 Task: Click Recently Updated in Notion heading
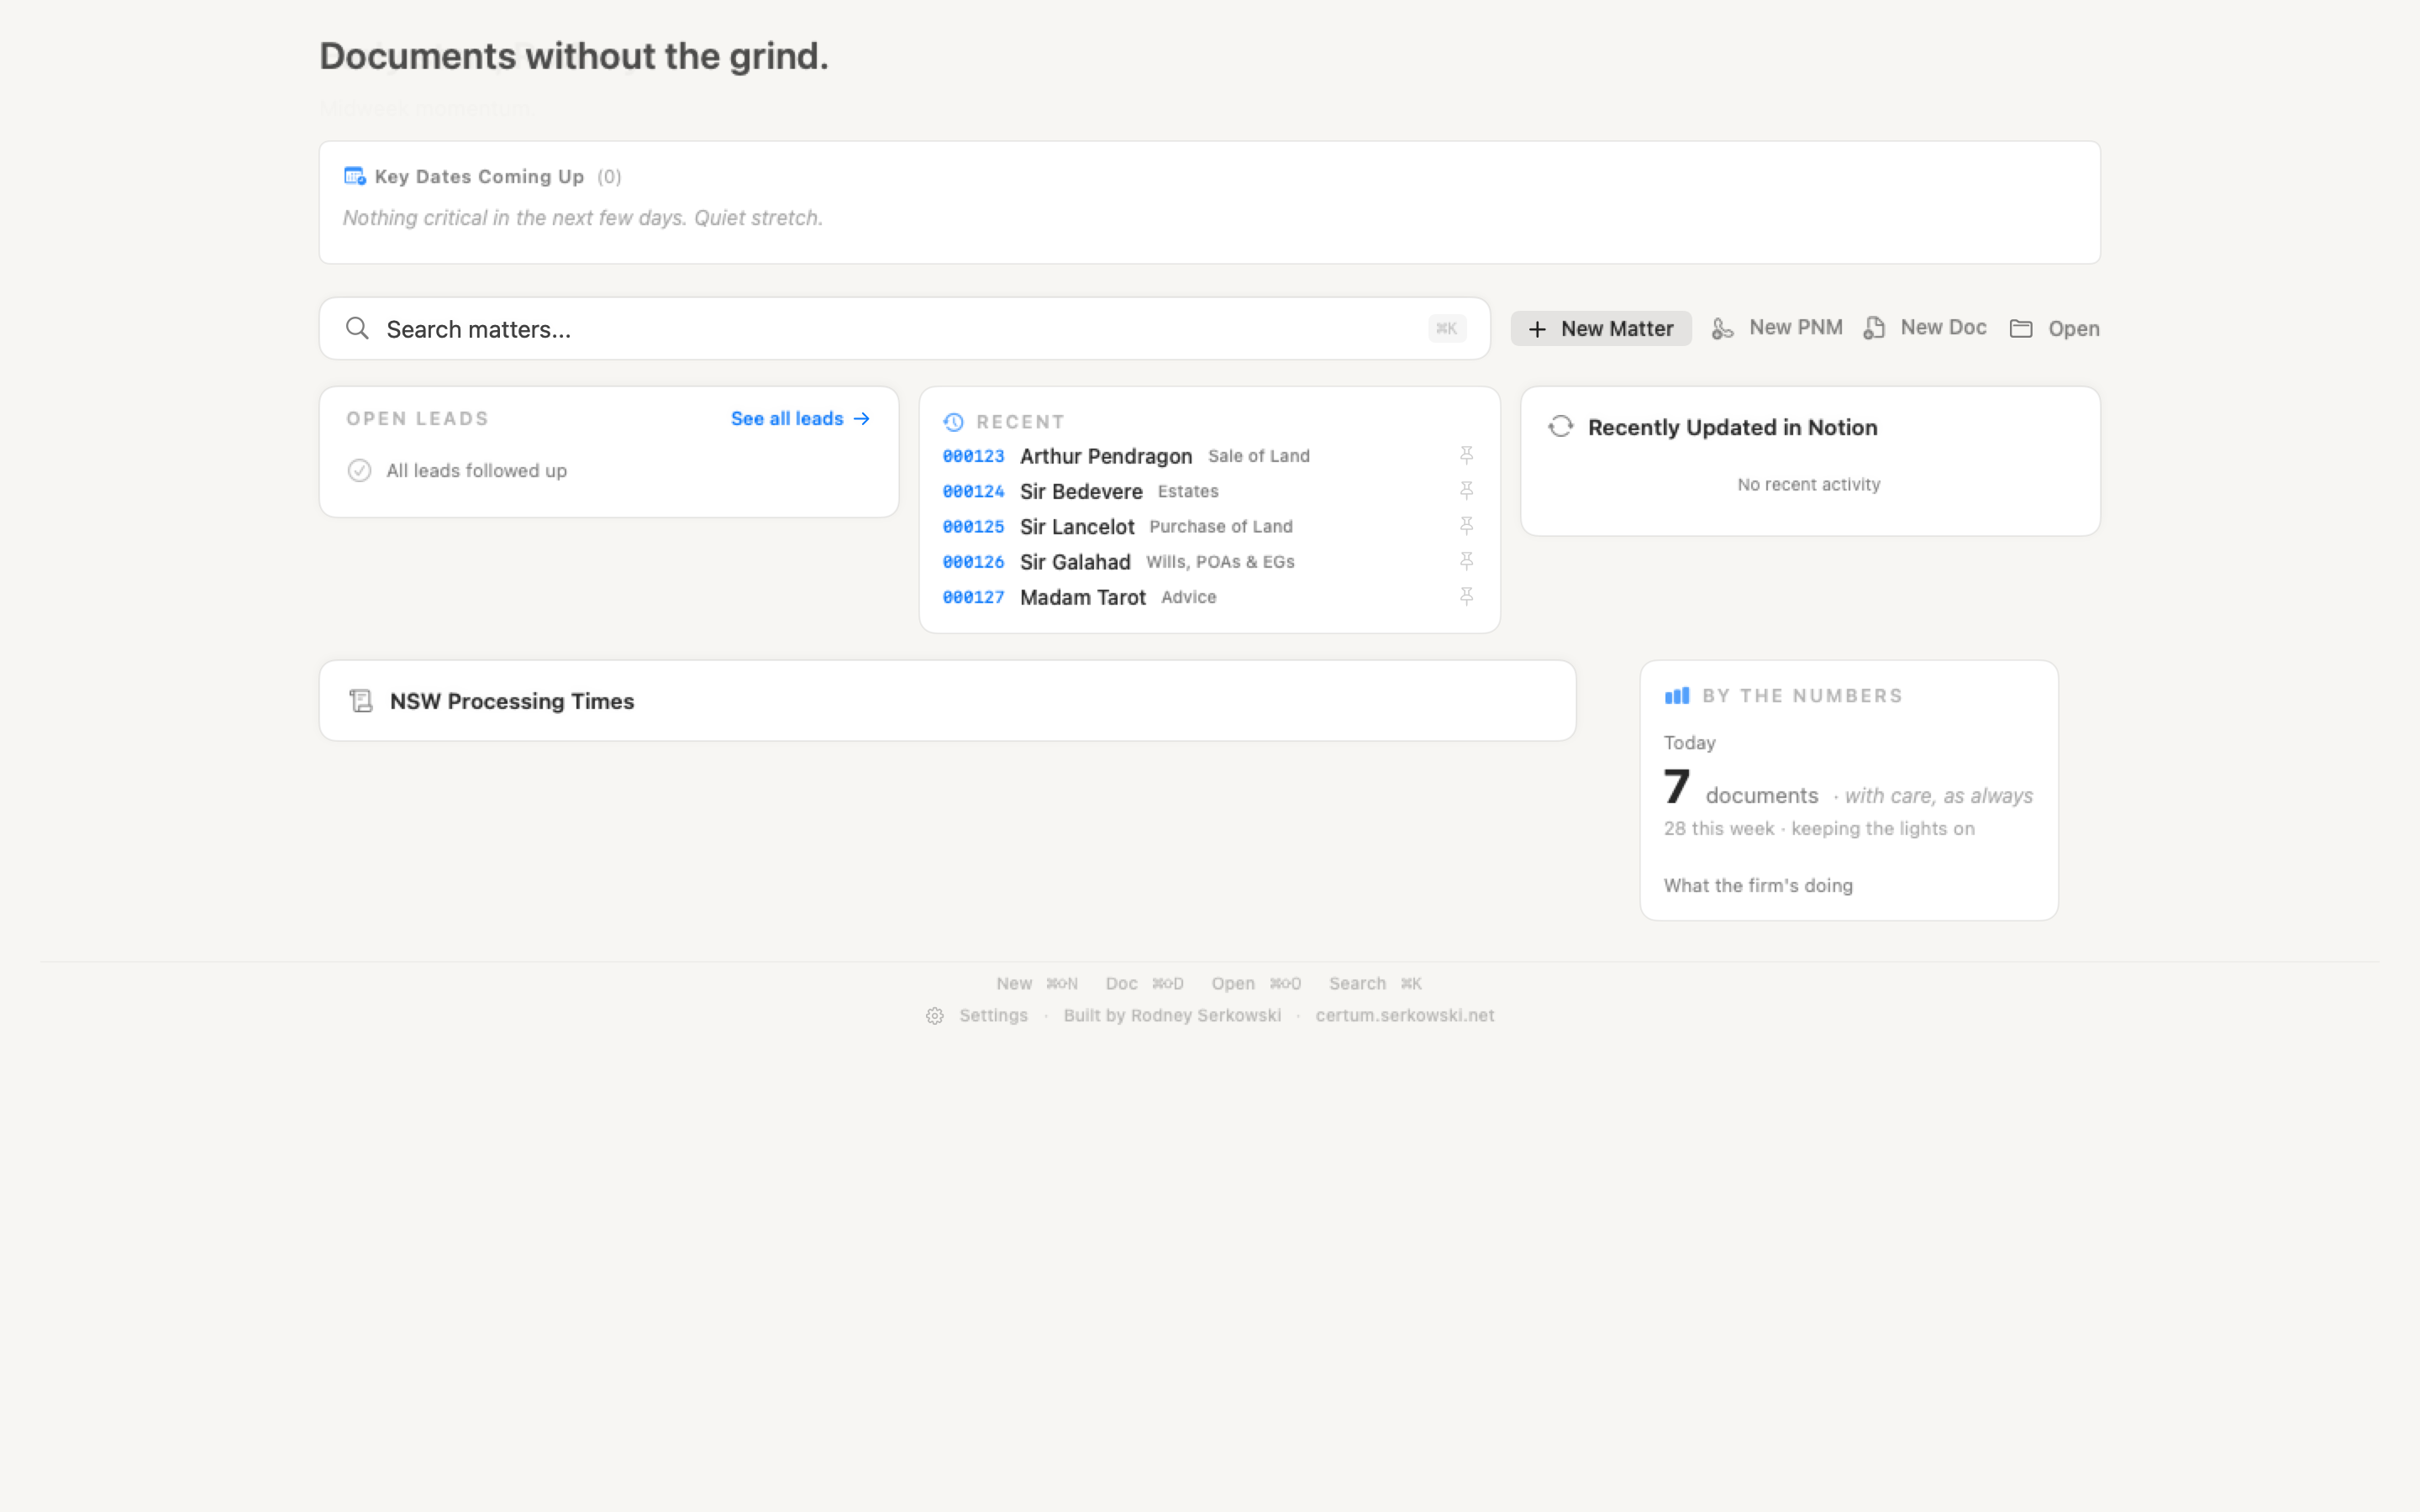point(1732,427)
